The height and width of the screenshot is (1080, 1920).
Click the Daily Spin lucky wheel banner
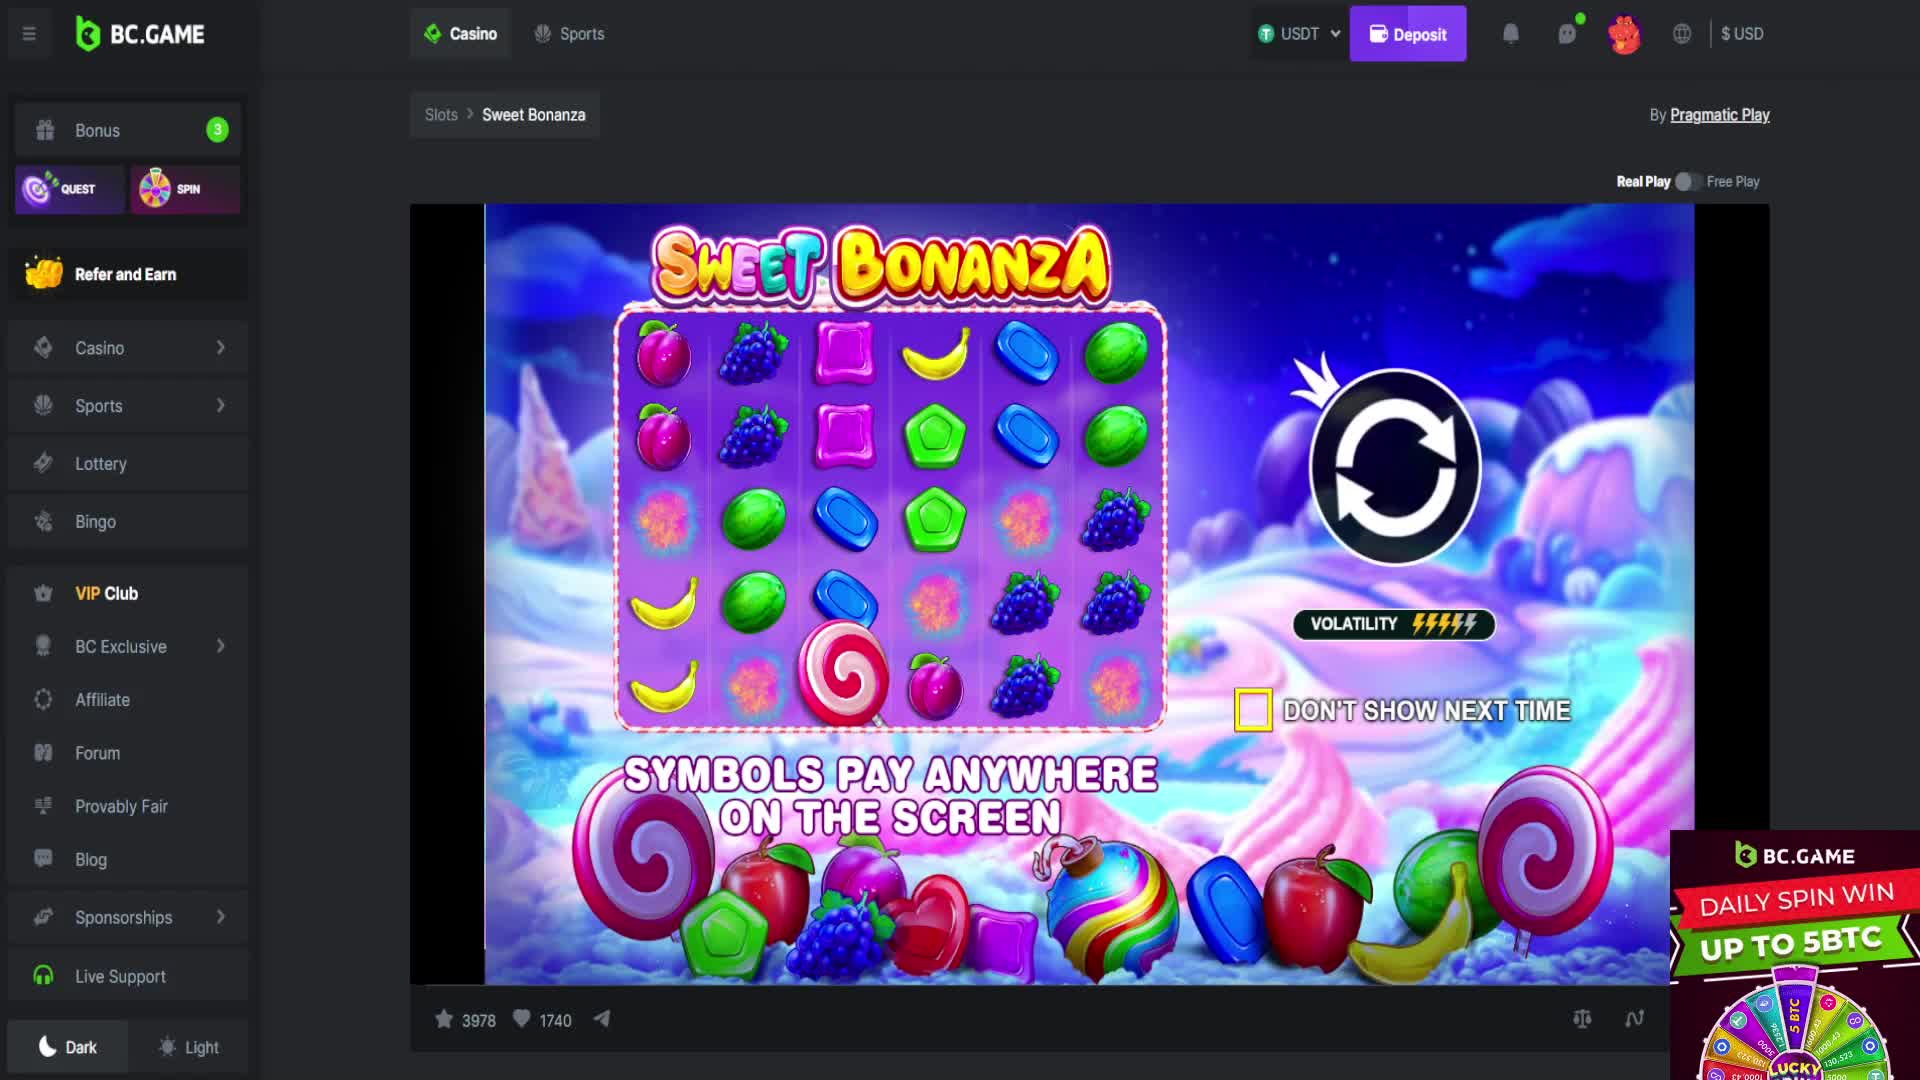(1795, 955)
